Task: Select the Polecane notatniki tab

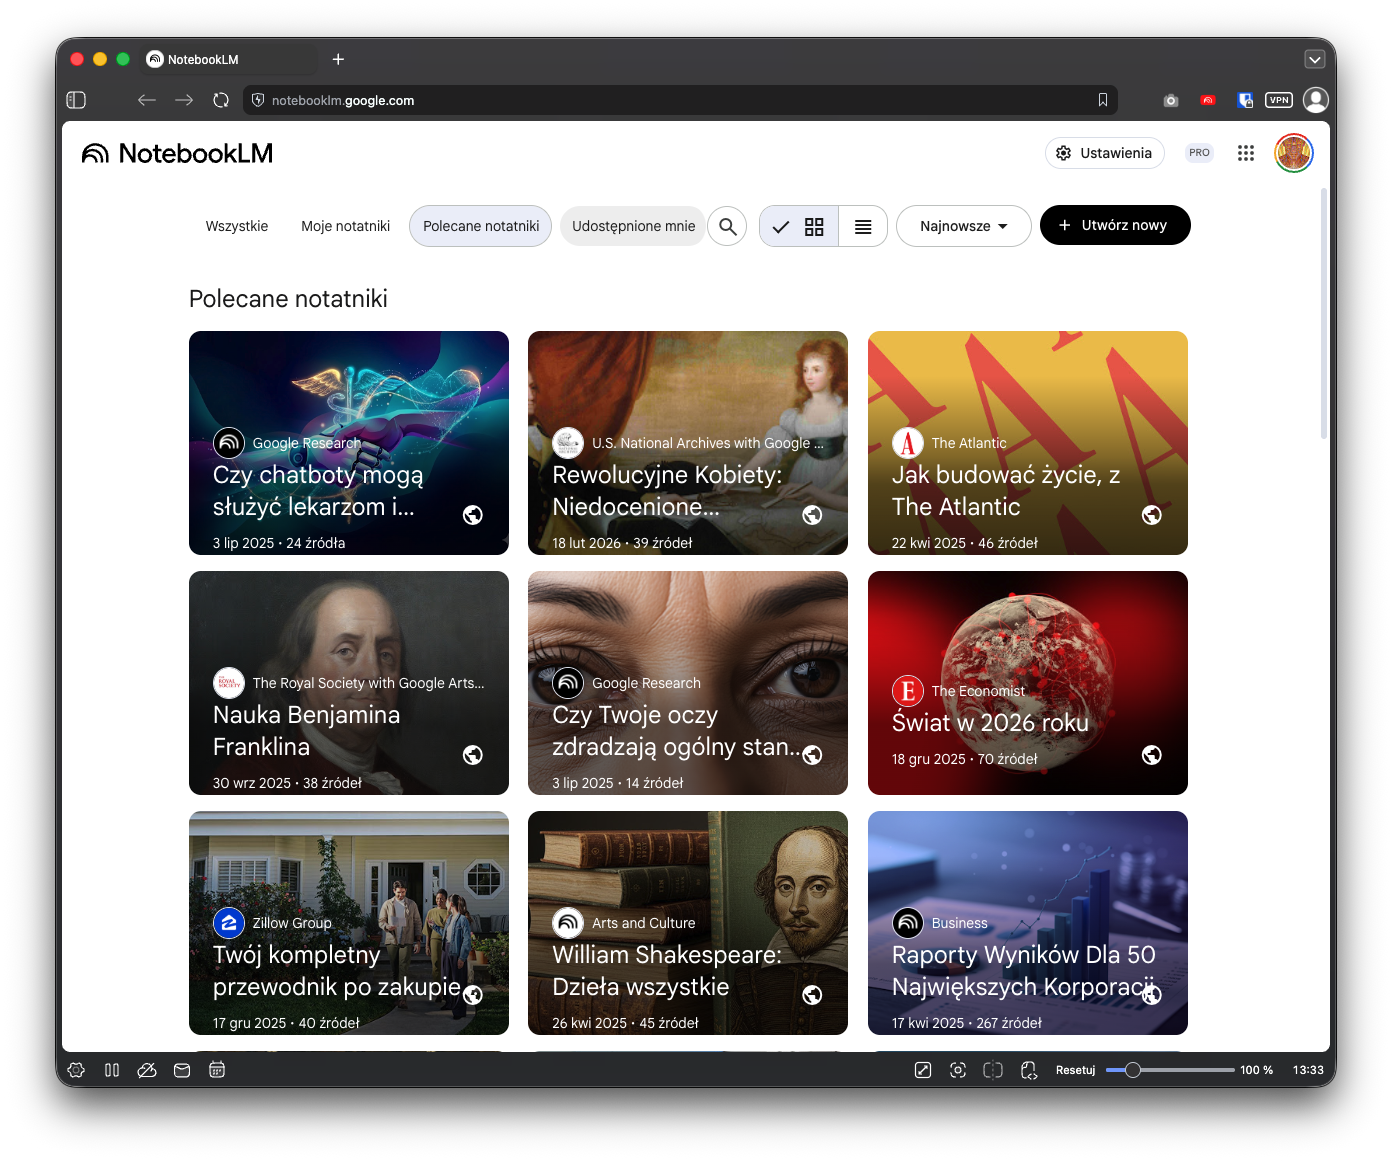Action: click(481, 226)
